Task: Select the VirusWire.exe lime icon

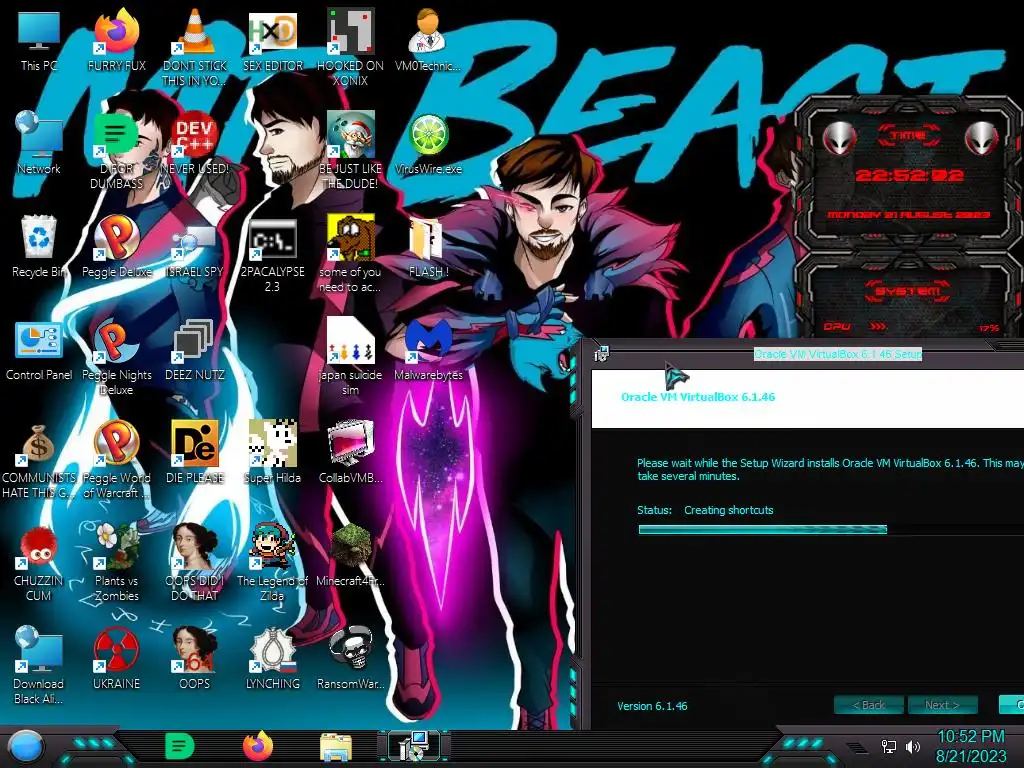Action: (x=428, y=142)
